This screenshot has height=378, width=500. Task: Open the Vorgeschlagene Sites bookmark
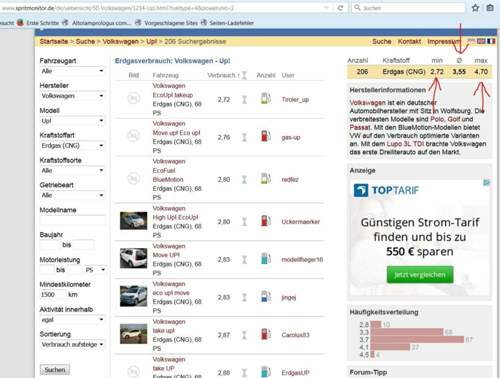coord(167,23)
